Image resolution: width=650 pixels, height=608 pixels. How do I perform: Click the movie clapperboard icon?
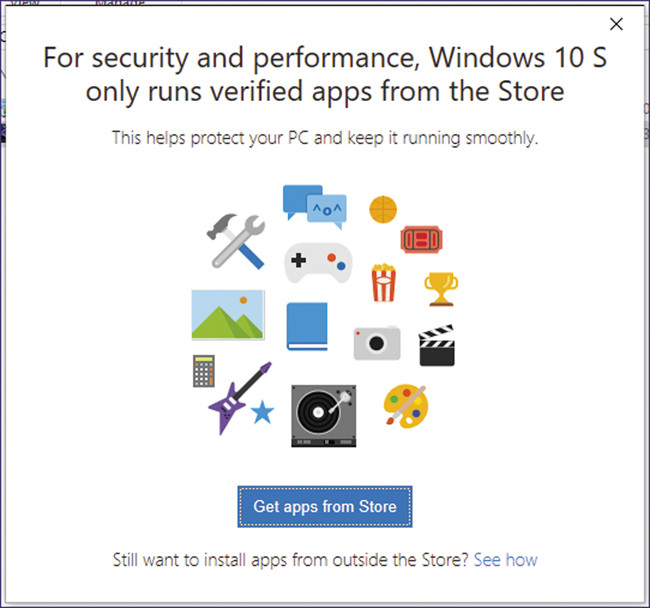[436, 345]
